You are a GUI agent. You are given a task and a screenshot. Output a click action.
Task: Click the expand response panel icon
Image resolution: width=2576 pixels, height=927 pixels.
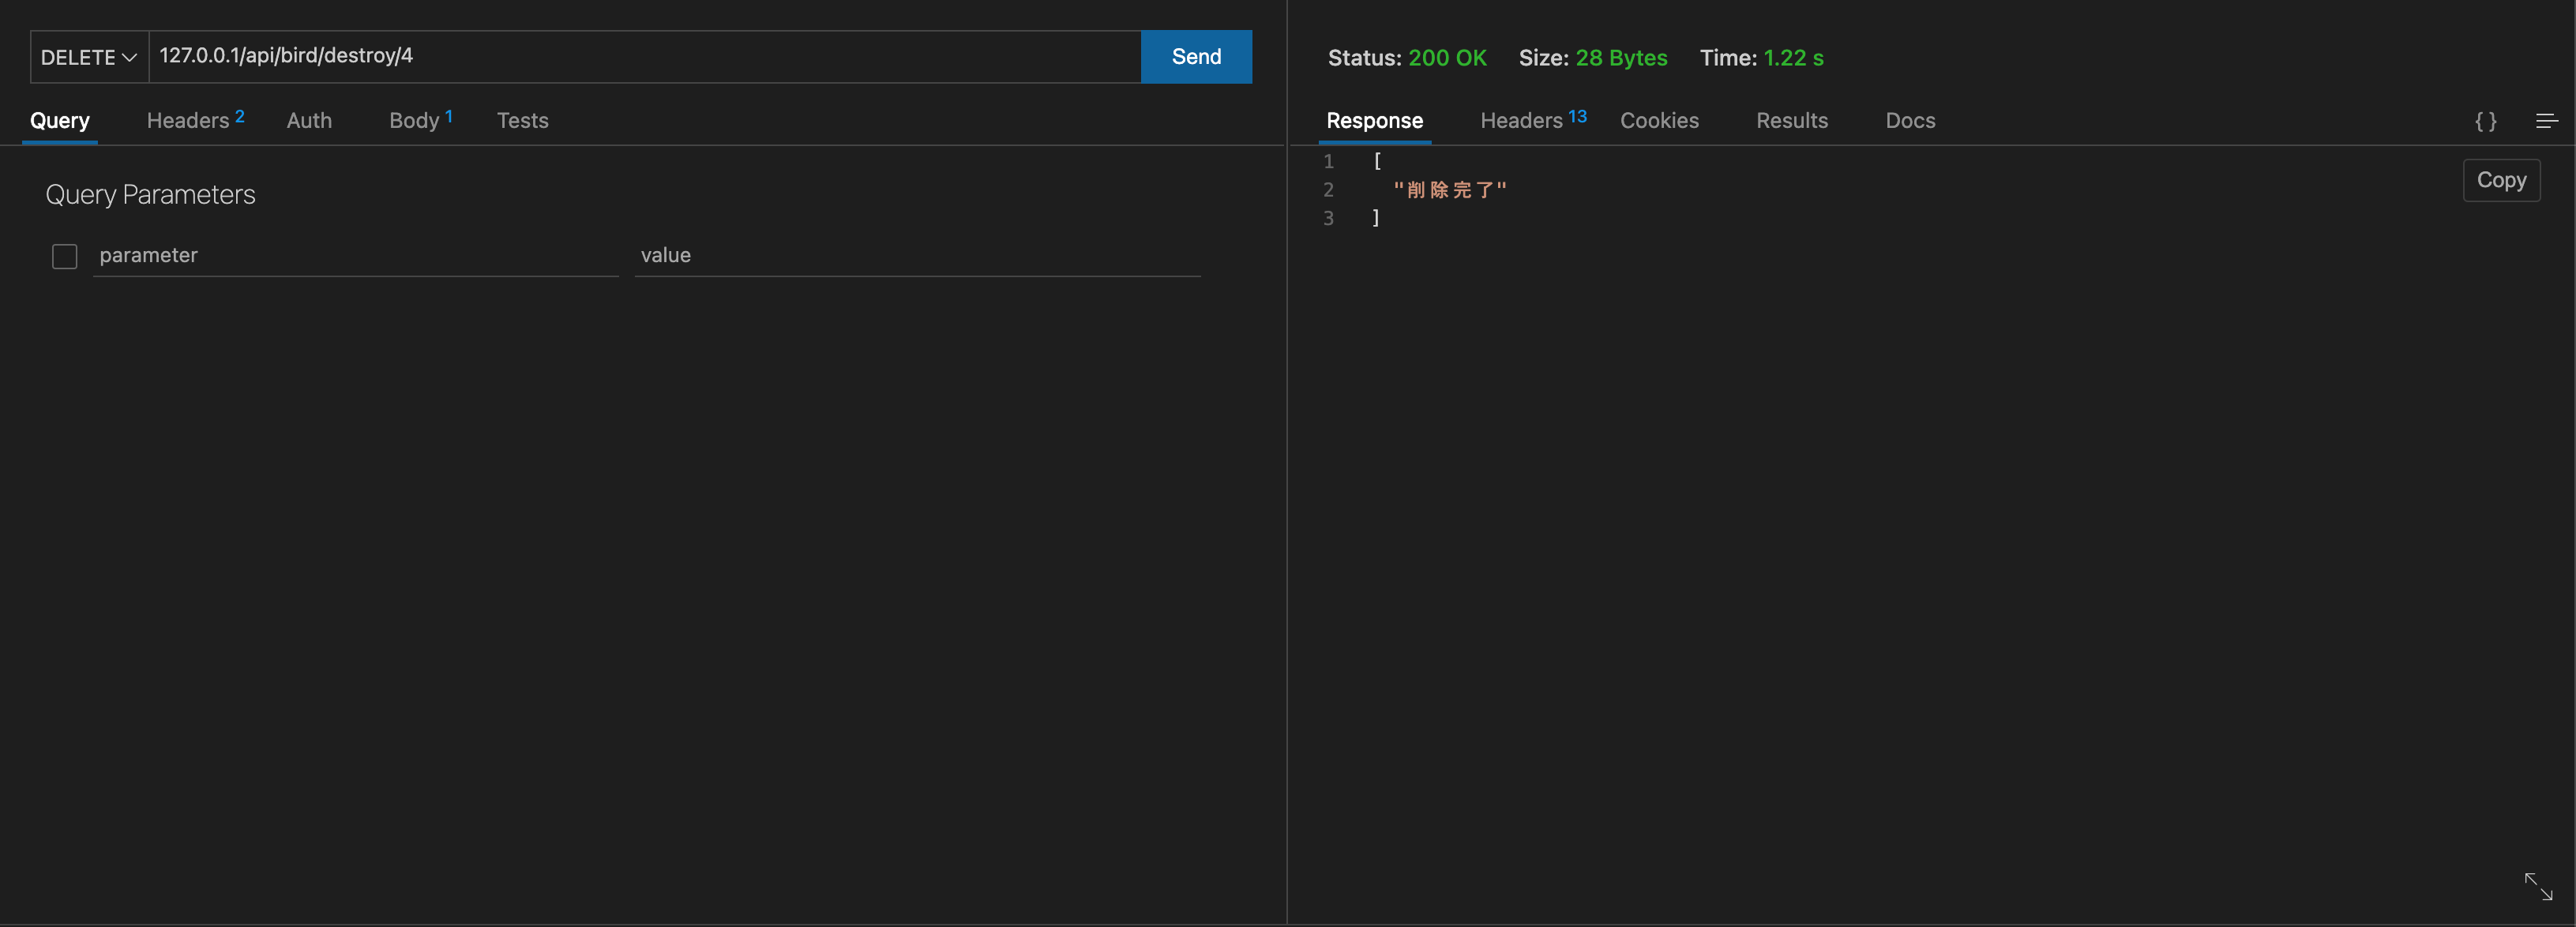point(2538,886)
